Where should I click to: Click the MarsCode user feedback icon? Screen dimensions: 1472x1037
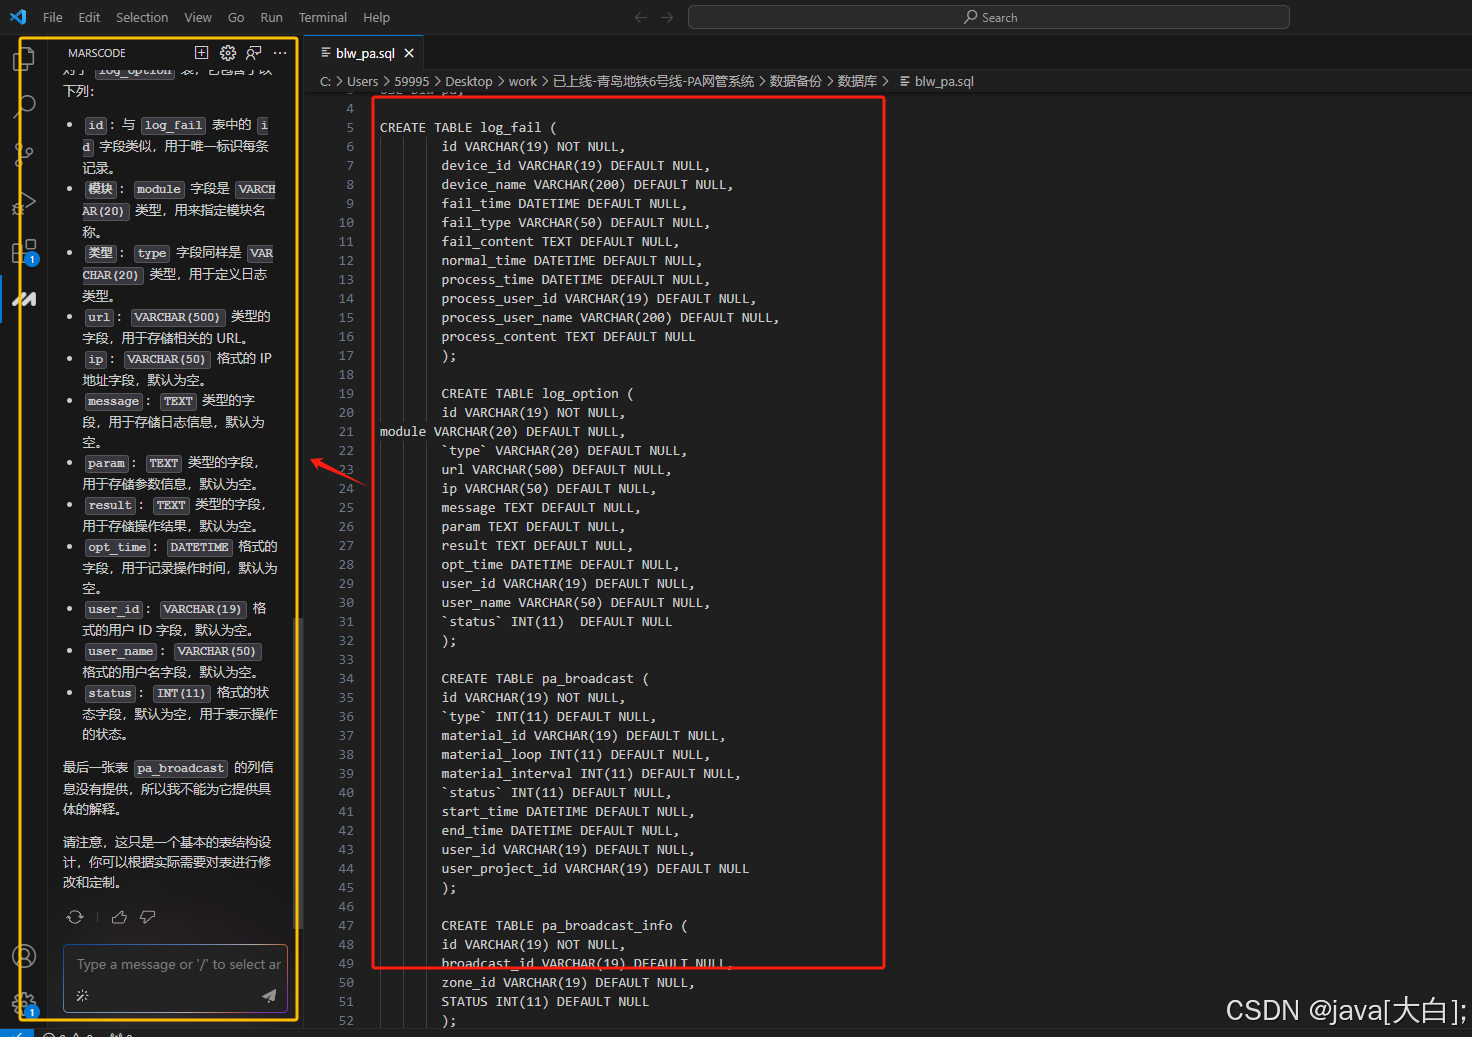click(x=254, y=53)
